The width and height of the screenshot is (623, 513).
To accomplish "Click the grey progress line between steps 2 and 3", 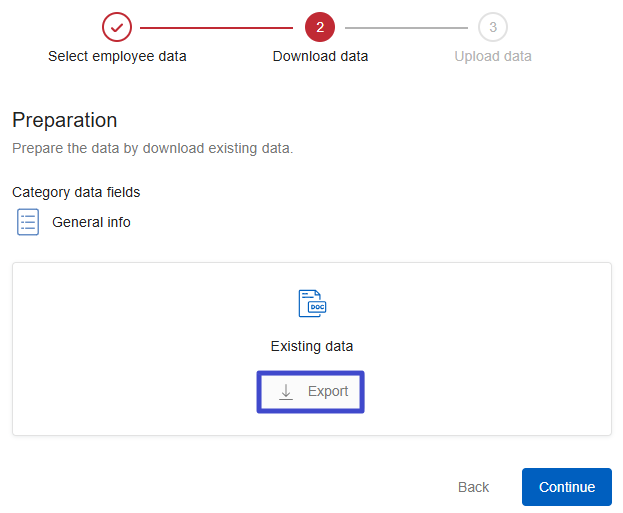I will click(x=408, y=27).
